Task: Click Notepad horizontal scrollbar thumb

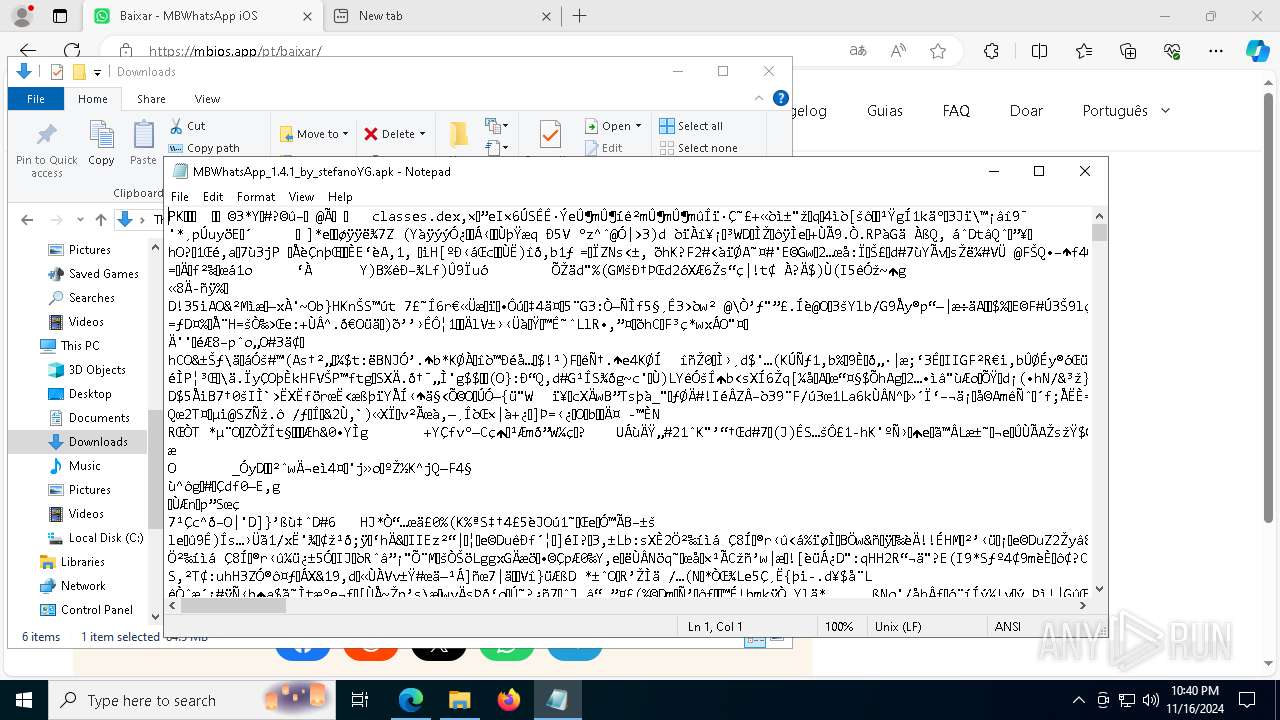Action: (233, 605)
